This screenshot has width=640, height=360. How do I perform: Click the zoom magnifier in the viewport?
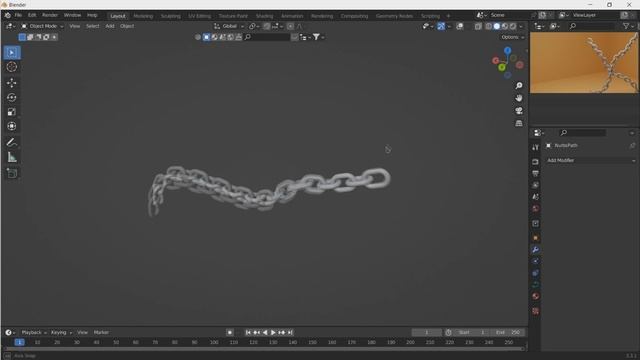click(519, 86)
